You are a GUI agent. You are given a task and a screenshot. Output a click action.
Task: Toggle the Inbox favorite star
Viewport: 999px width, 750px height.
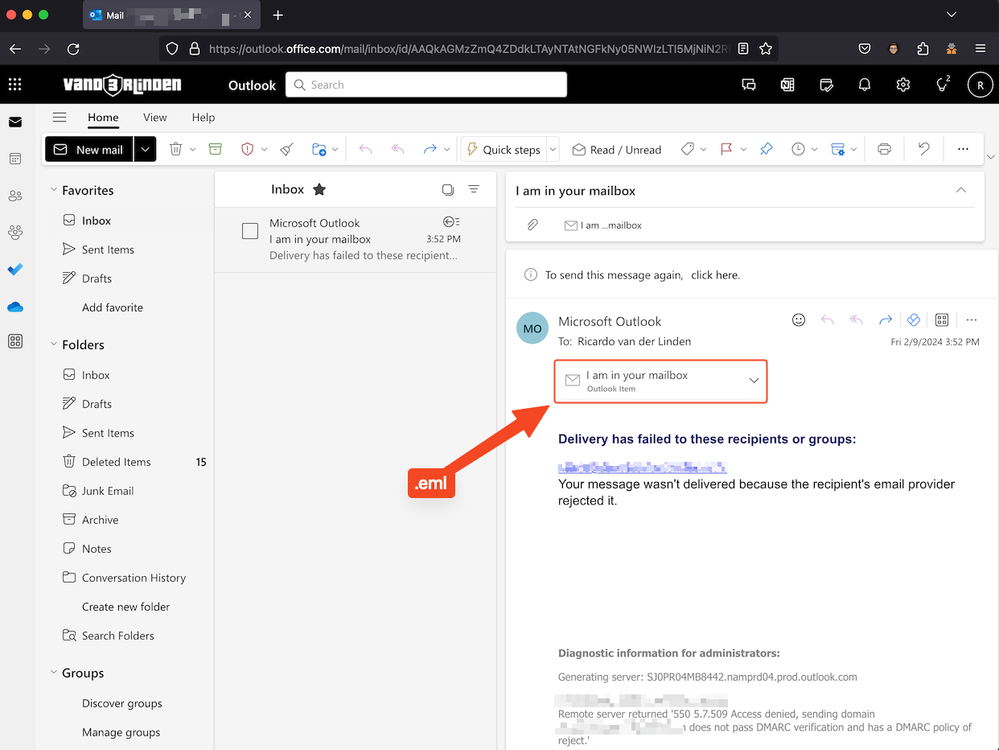319,189
